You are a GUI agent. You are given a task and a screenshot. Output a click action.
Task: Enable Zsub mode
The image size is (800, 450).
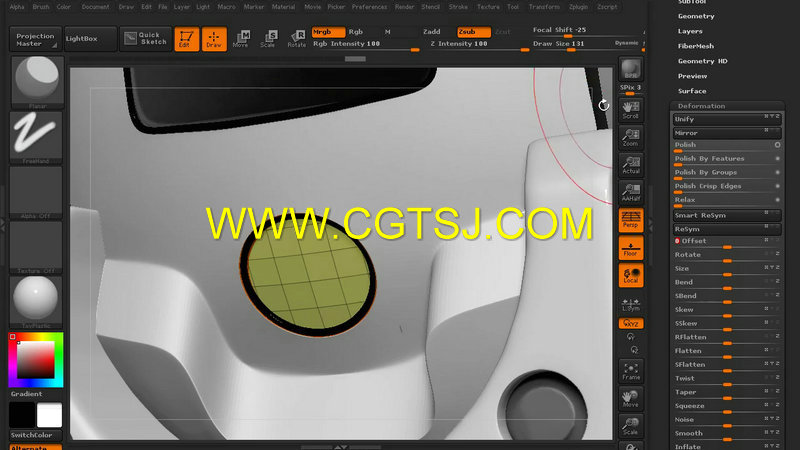tap(473, 32)
